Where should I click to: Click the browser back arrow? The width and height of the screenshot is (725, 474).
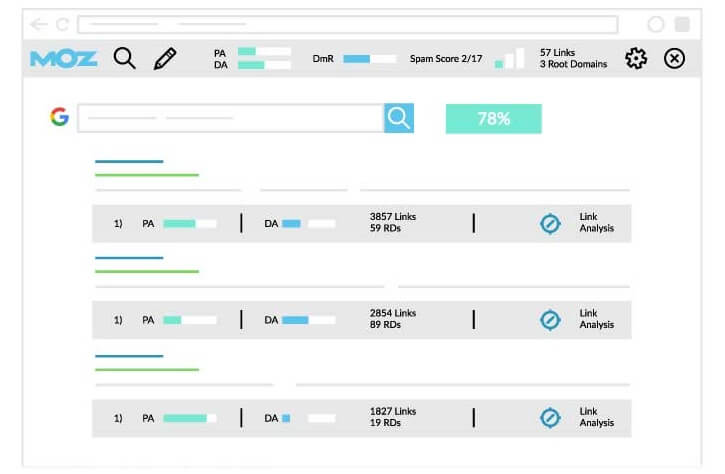click(38, 24)
